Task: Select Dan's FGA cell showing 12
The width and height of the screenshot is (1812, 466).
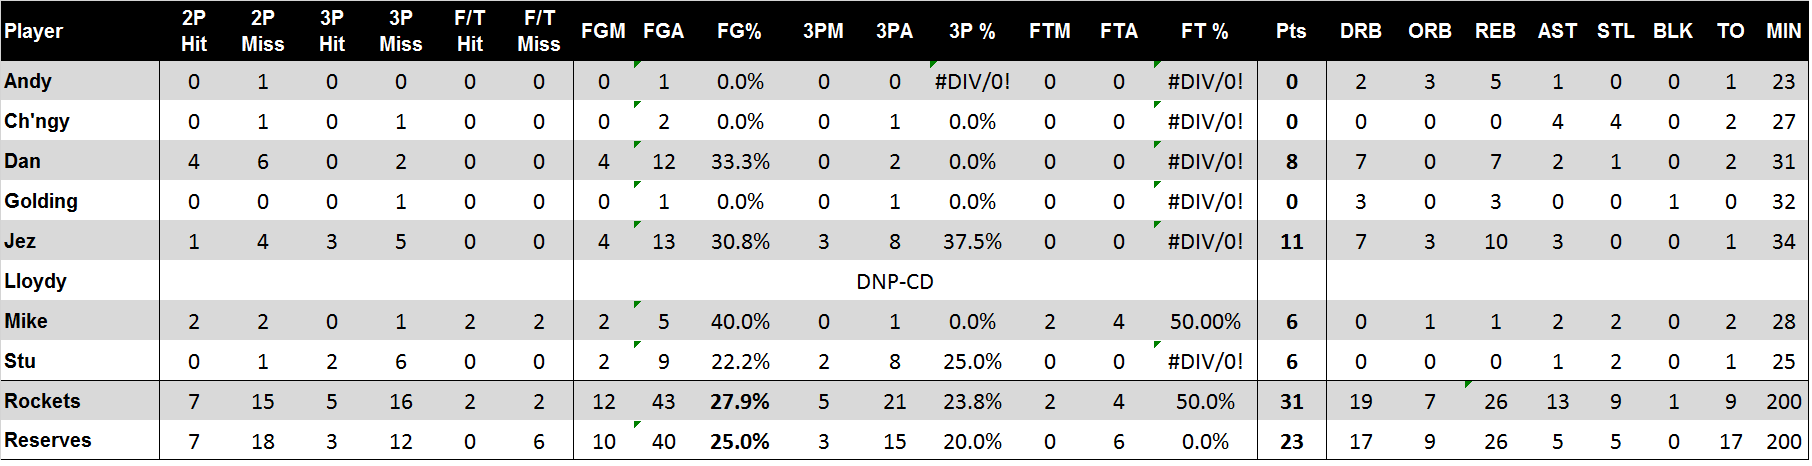Action: point(663,161)
